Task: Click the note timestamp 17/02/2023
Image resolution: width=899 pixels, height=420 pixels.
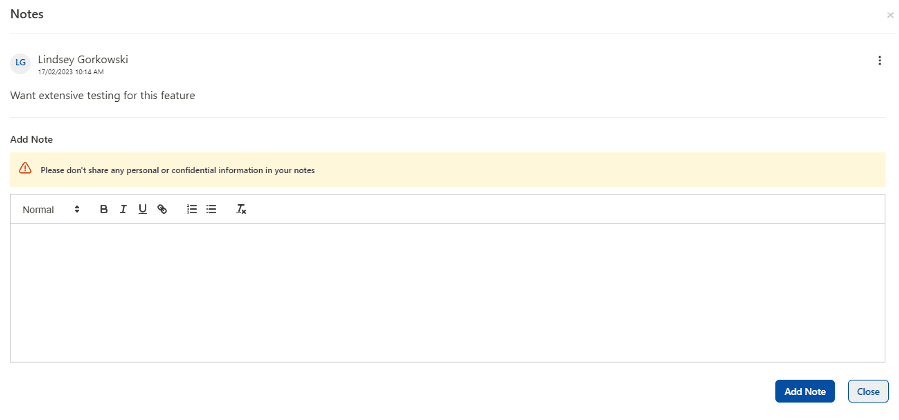Action: click(x=71, y=72)
